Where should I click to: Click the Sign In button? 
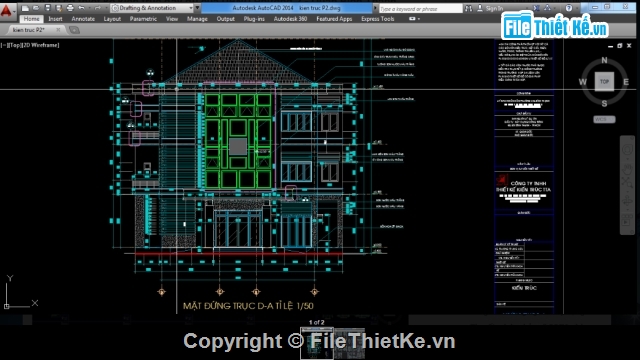coord(491,8)
